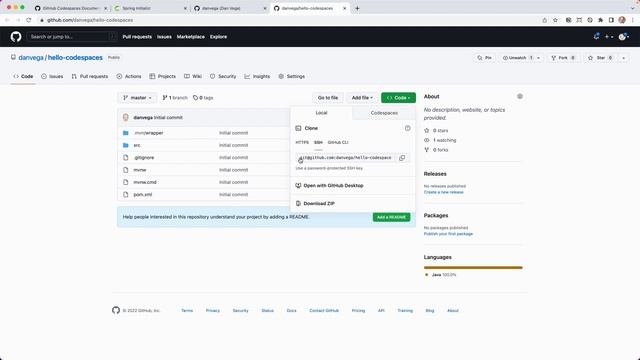Click the danvega owner link in heading

click(31, 58)
